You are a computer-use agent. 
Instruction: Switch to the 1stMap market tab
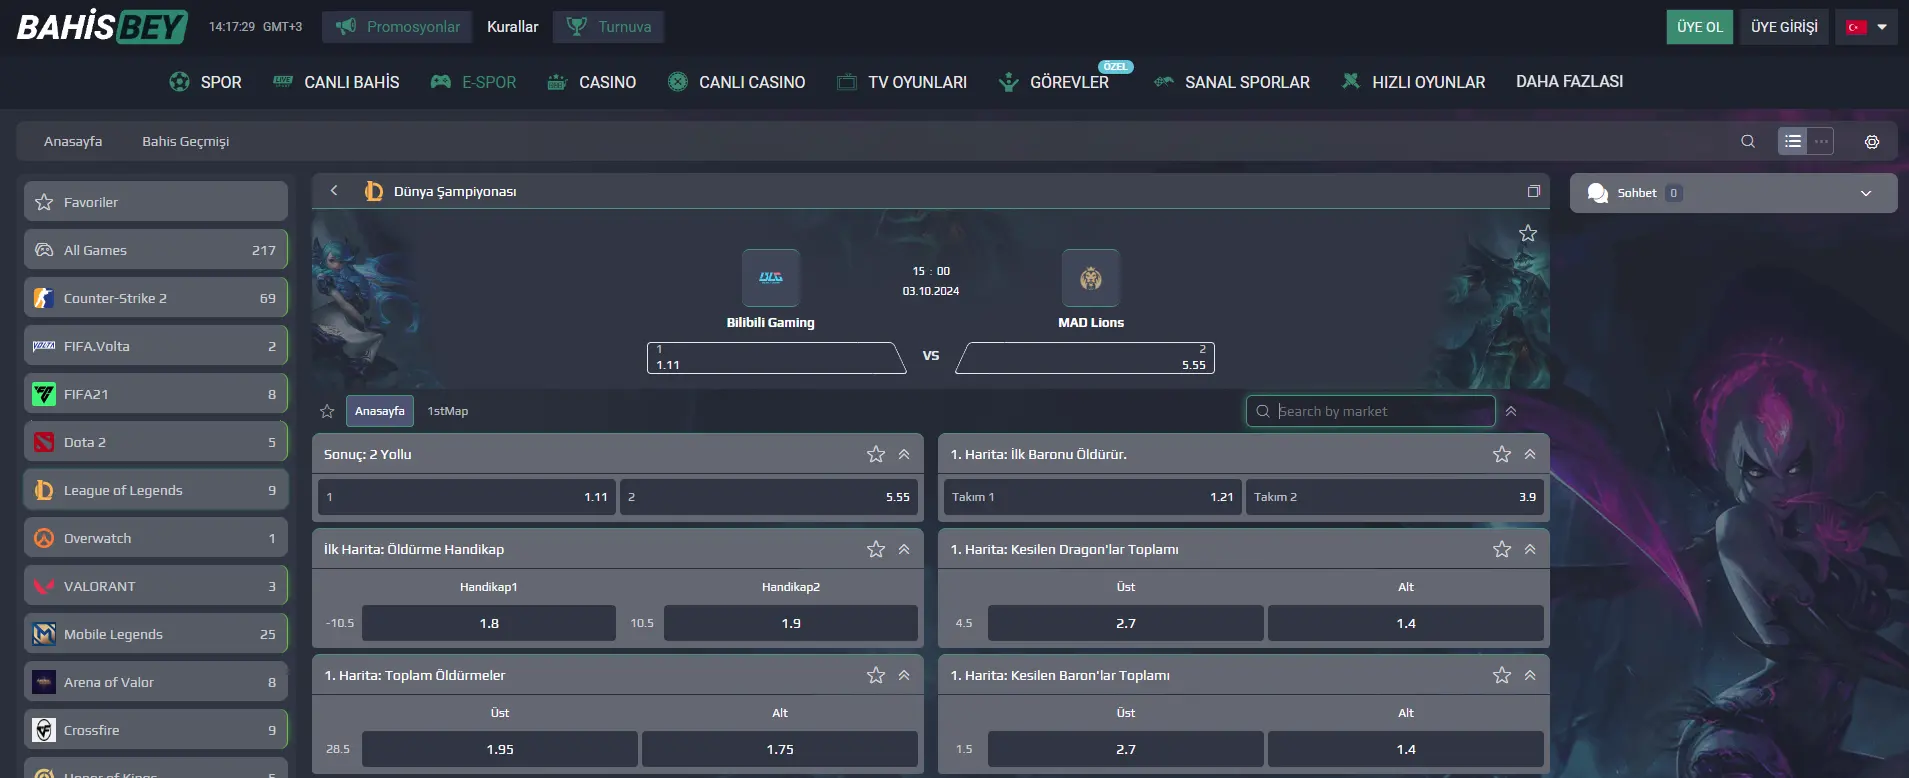pos(447,411)
